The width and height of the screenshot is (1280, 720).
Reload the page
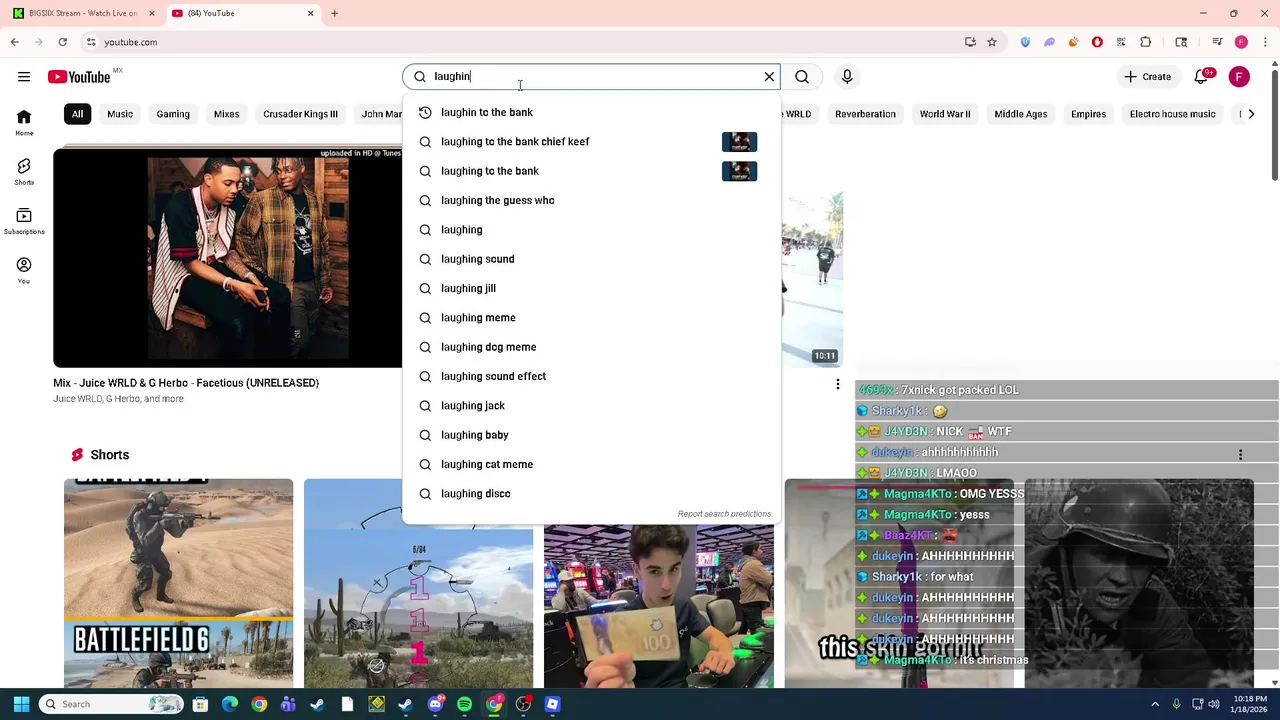tap(62, 42)
